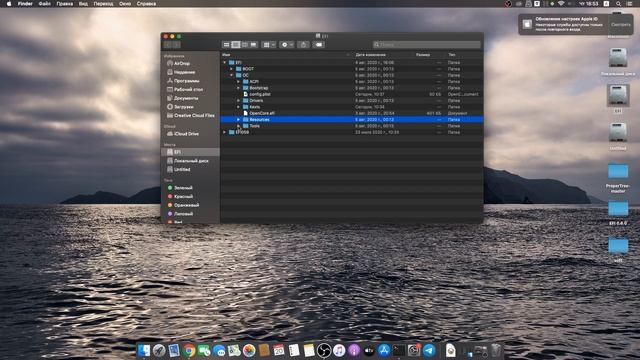Open Программы (Applications) in sidebar
This screenshot has width=640, height=360.
pyautogui.click(x=183, y=81)
